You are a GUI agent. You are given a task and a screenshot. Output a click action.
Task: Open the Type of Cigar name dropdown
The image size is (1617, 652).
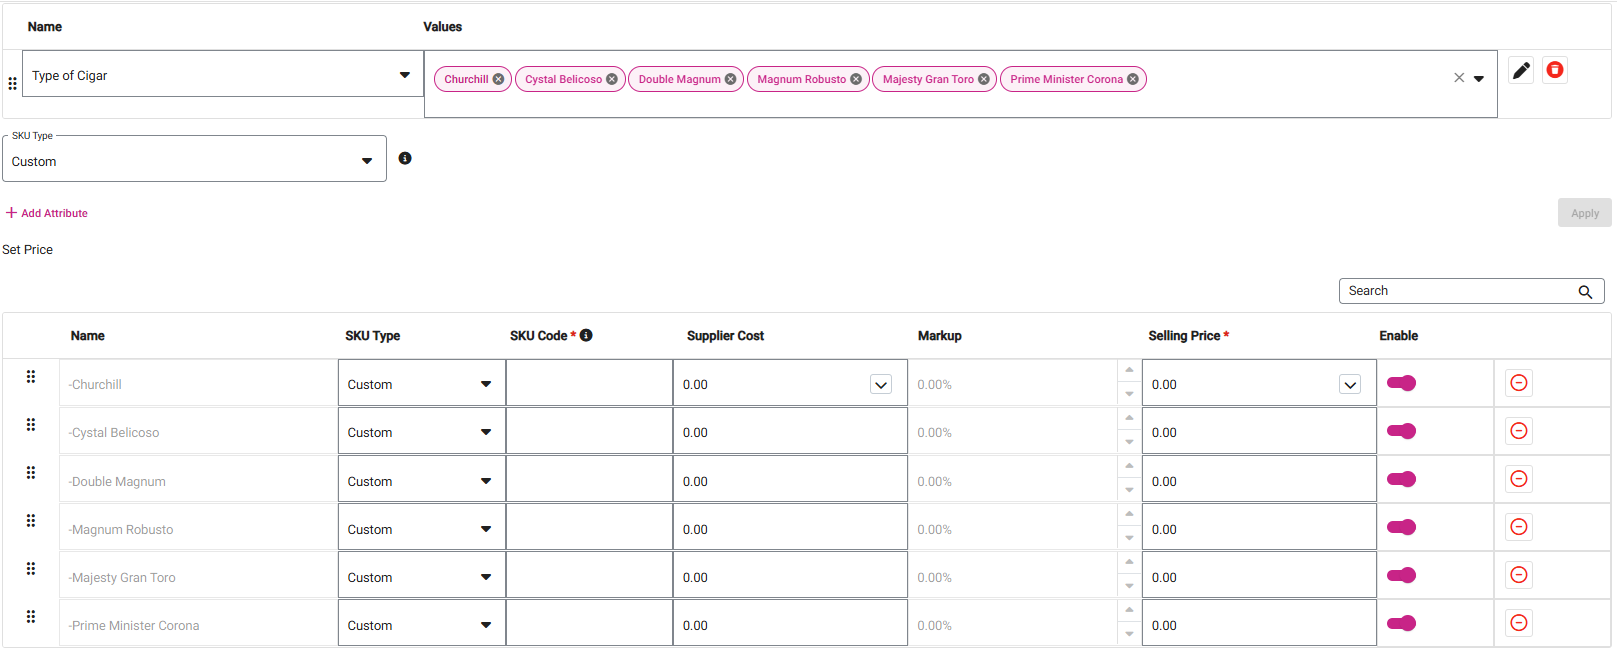404,75
